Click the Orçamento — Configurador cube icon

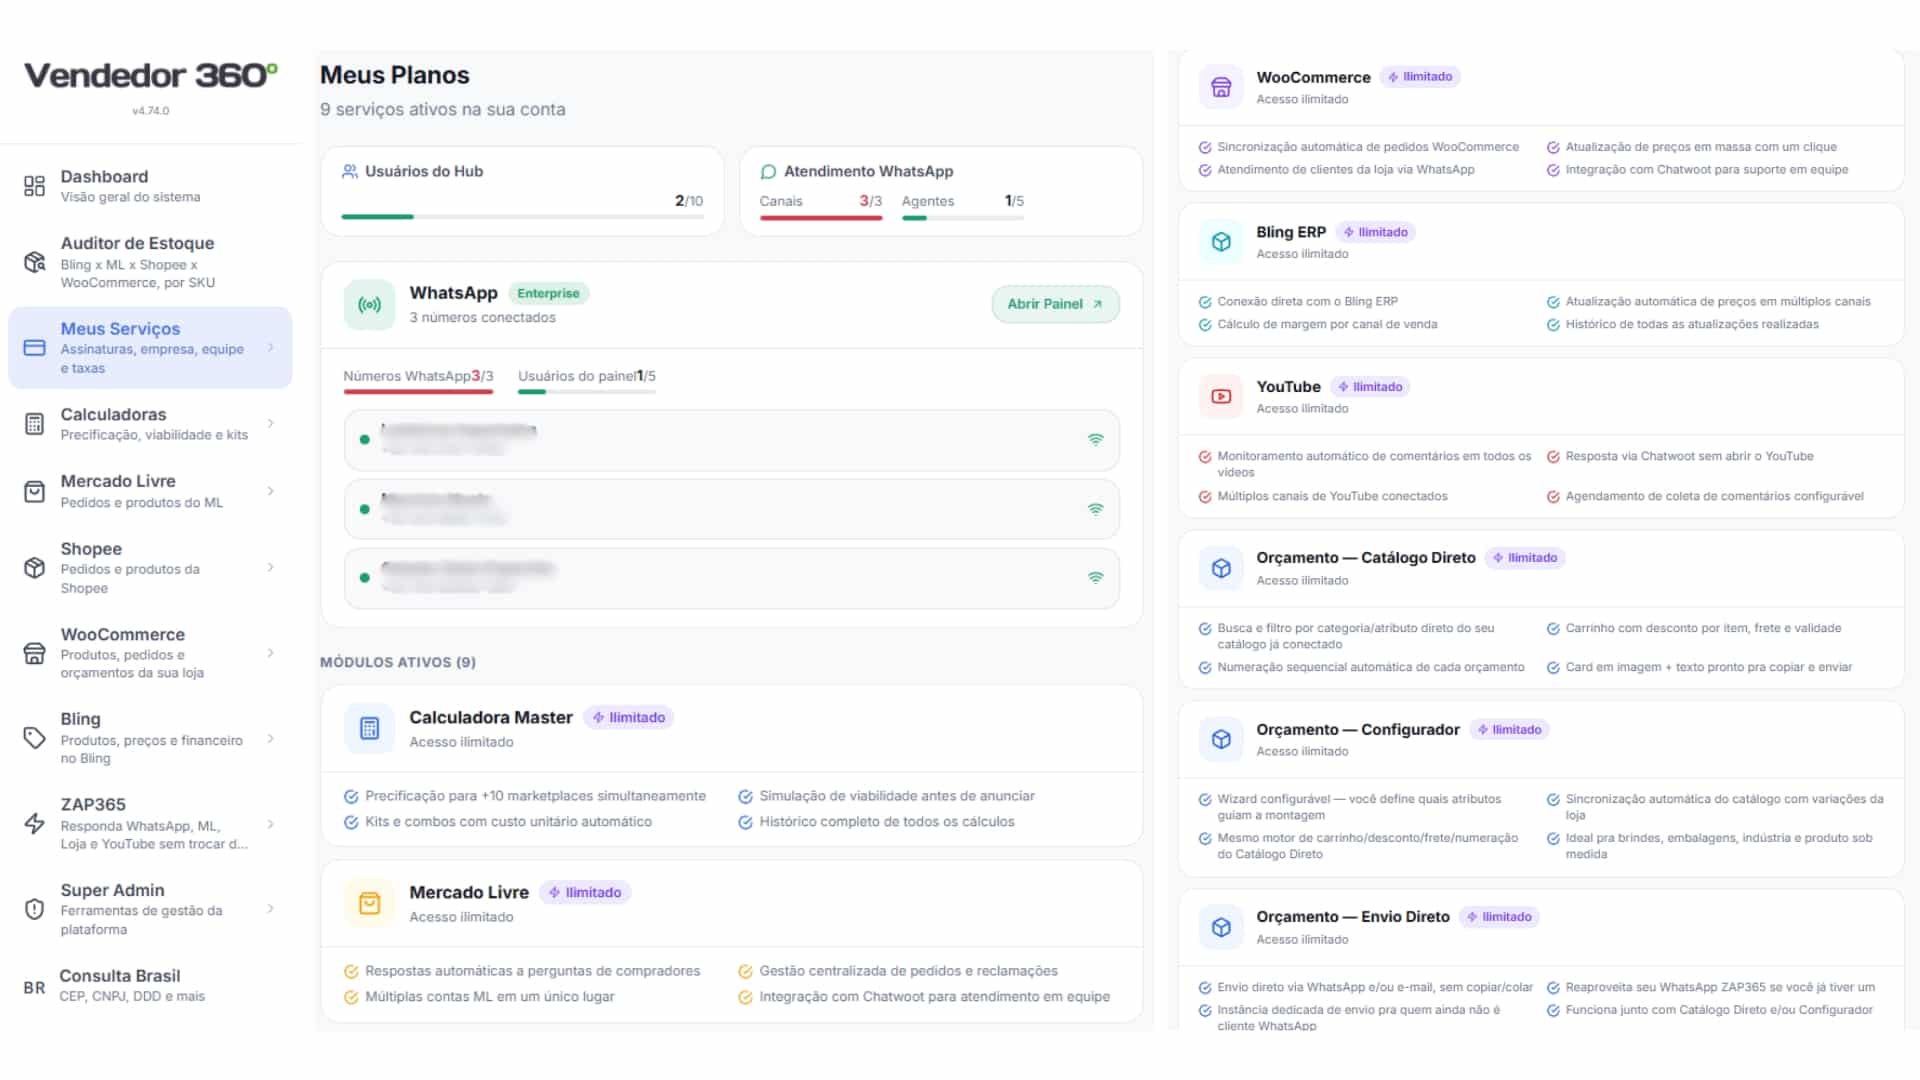coord(1221,739)
